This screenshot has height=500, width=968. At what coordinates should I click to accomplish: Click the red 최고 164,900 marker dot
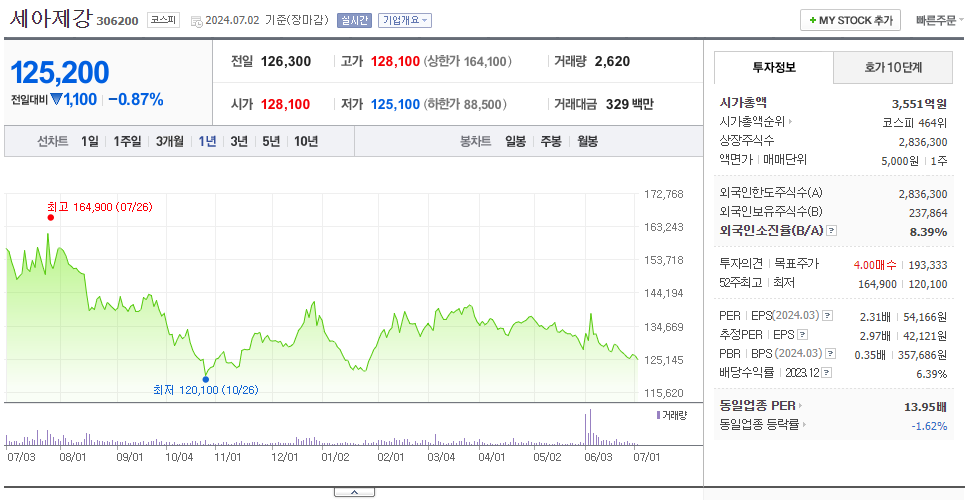pos(51,217)
